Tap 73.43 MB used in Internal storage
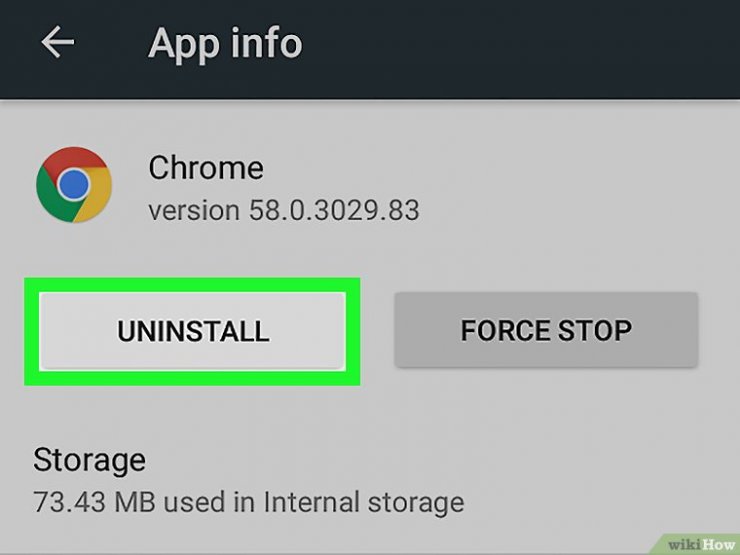 coord(249,502)
